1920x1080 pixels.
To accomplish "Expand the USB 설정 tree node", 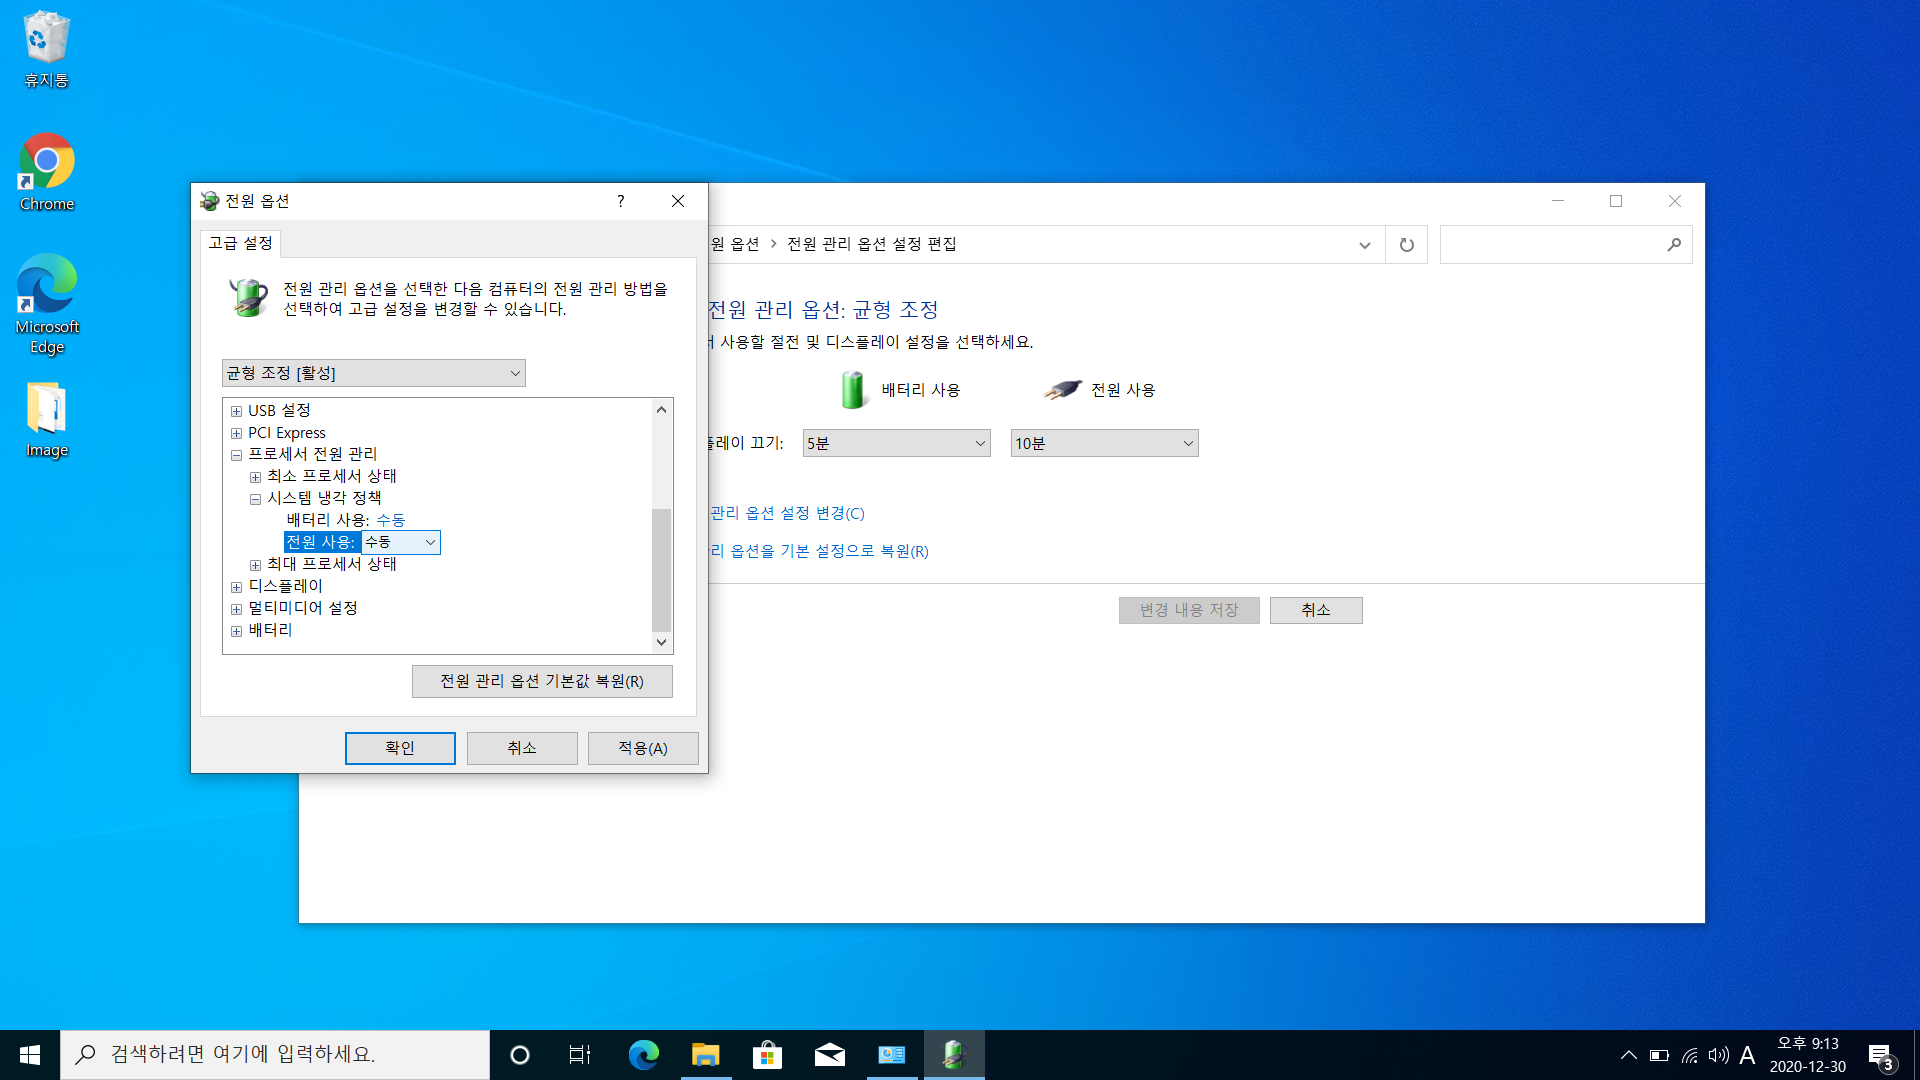I will 236,411.
